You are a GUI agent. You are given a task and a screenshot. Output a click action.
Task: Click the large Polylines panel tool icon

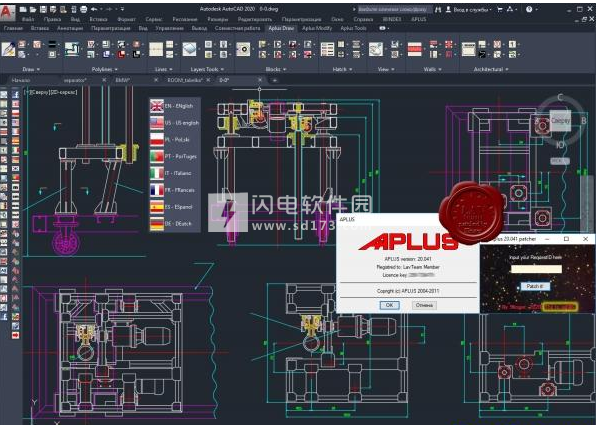click(72, 49)
